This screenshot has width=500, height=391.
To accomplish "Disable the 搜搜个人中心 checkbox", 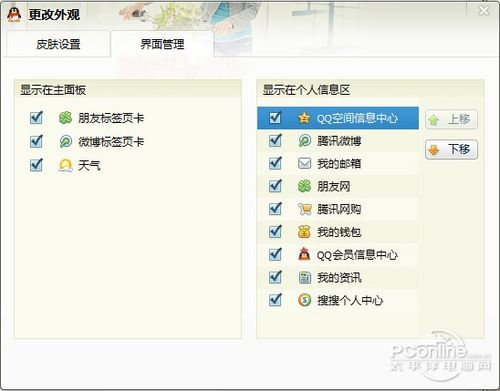I will pyautogui.click(x=275, y=300).
